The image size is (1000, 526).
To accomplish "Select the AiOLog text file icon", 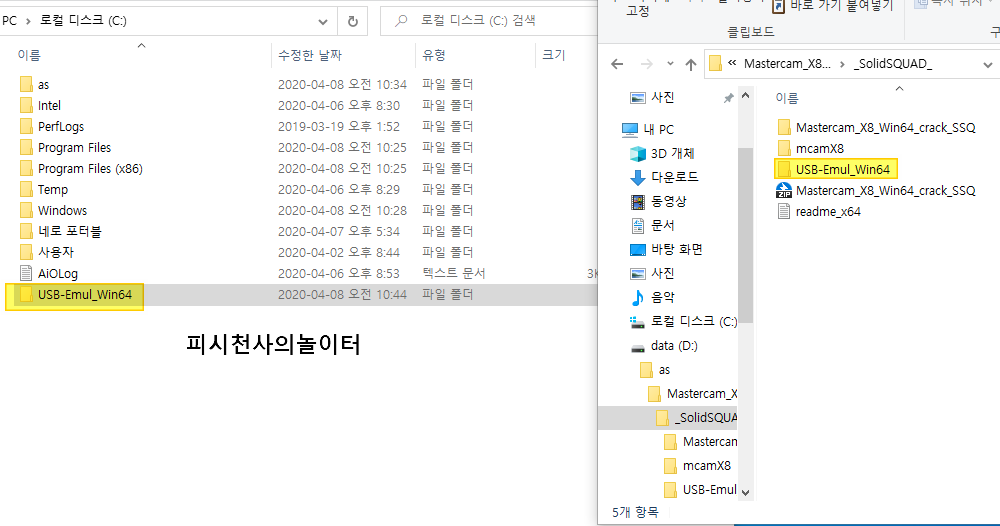I will pos(26,274).
